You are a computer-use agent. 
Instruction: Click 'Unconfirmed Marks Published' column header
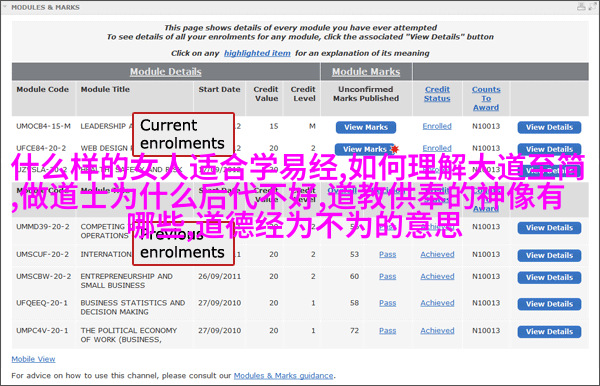[x=366, y=94]
